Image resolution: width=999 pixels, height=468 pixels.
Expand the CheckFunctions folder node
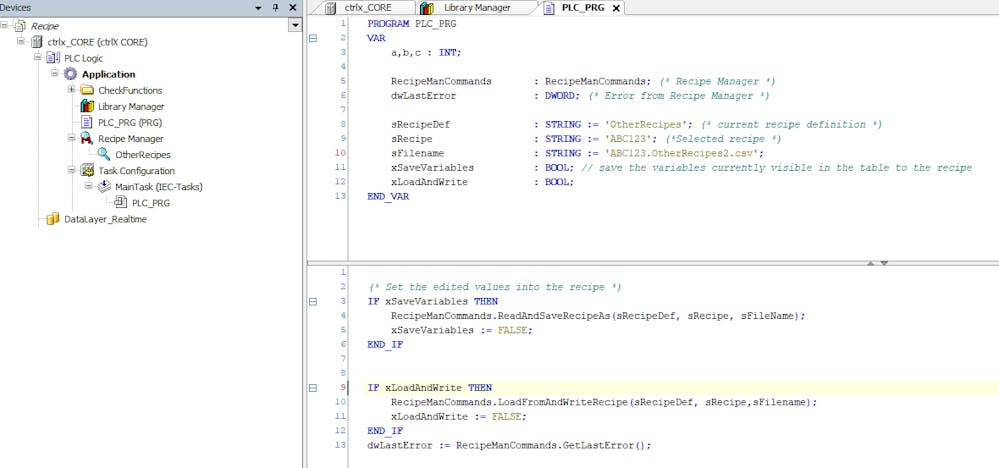[71, 90]
